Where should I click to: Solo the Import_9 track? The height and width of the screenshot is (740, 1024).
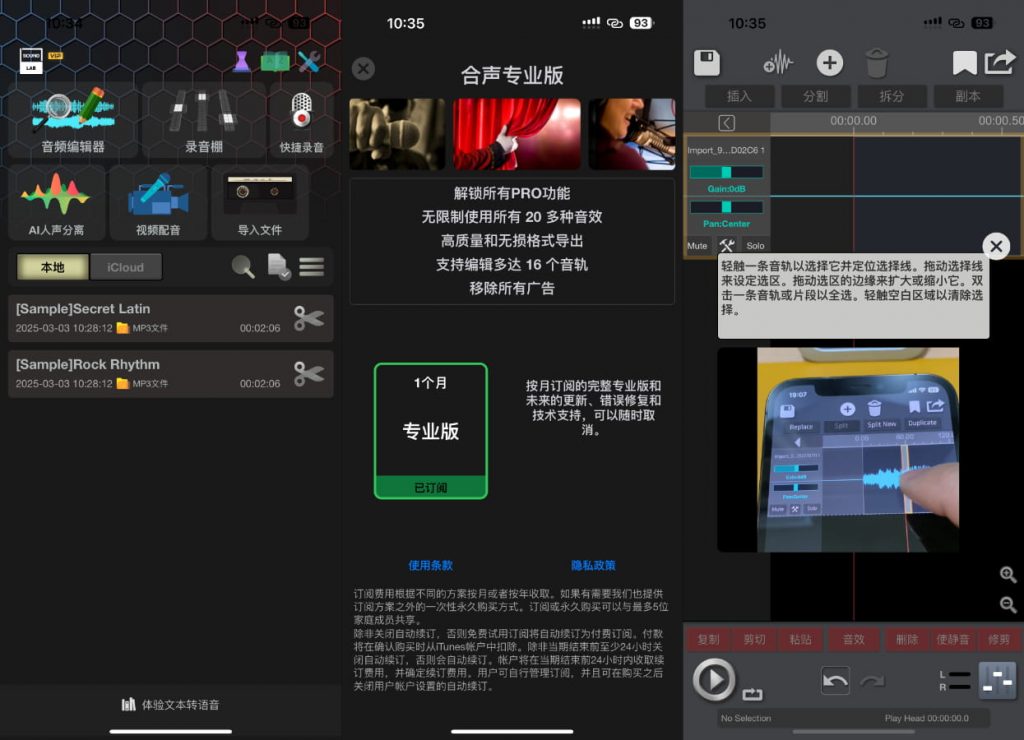click(x=755, y=245)
